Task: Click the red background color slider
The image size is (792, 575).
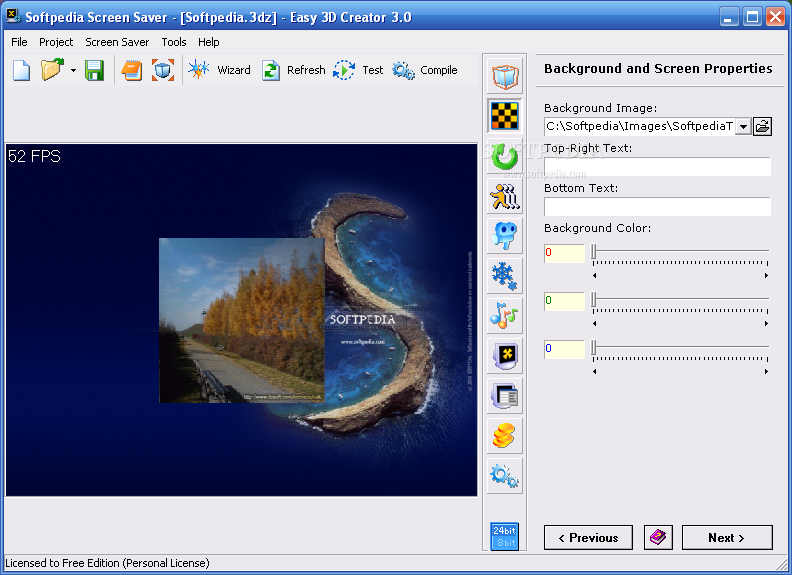Action: [x=680, y=254]
